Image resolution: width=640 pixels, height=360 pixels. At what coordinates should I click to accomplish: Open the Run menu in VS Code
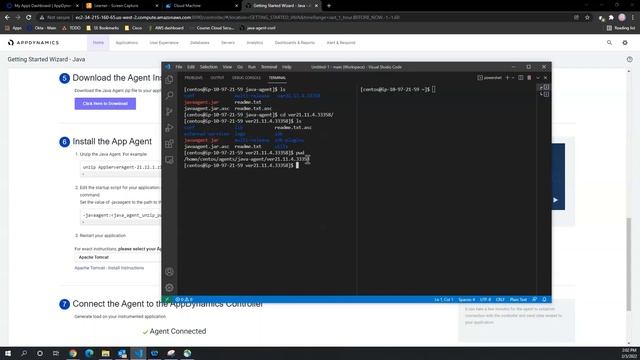(x=252, y=67)
